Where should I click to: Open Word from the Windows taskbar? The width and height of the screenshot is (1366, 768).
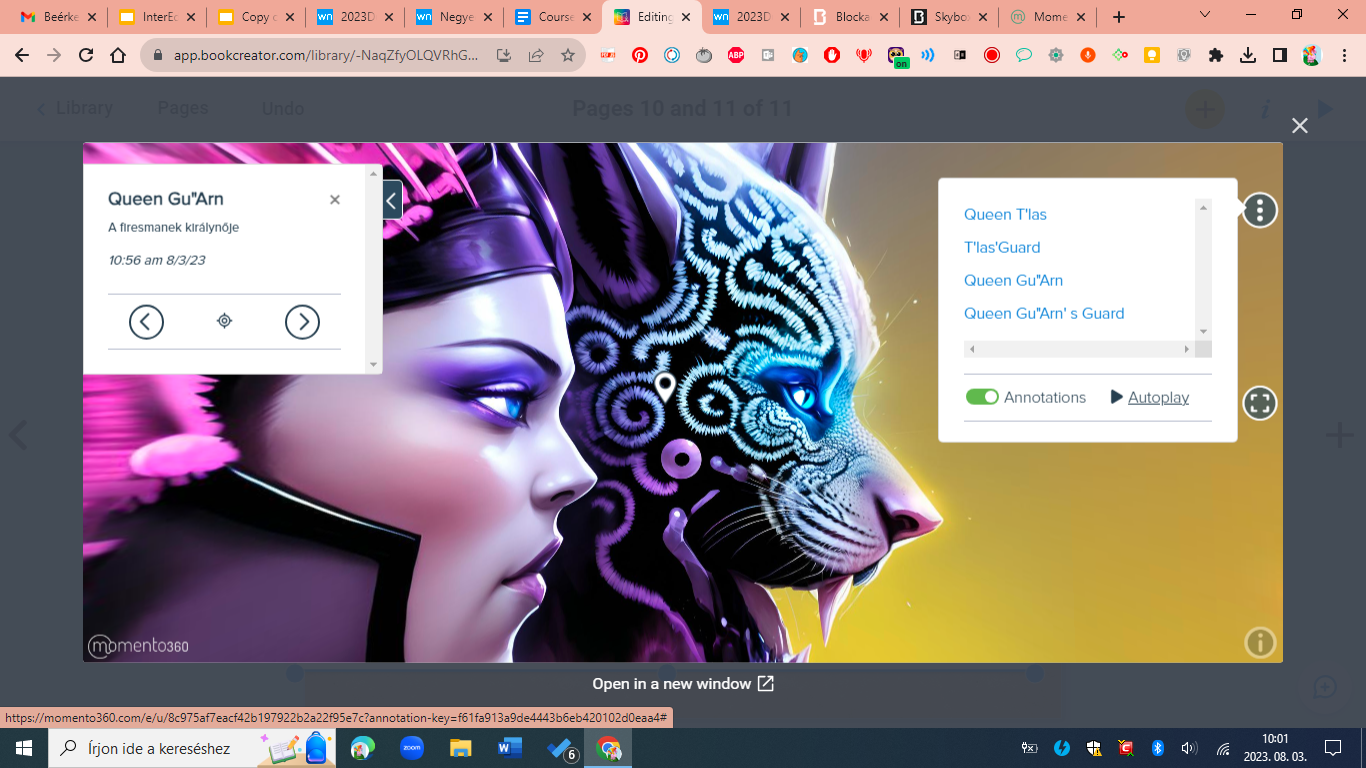pyautogui.click(x=510, y=748)
